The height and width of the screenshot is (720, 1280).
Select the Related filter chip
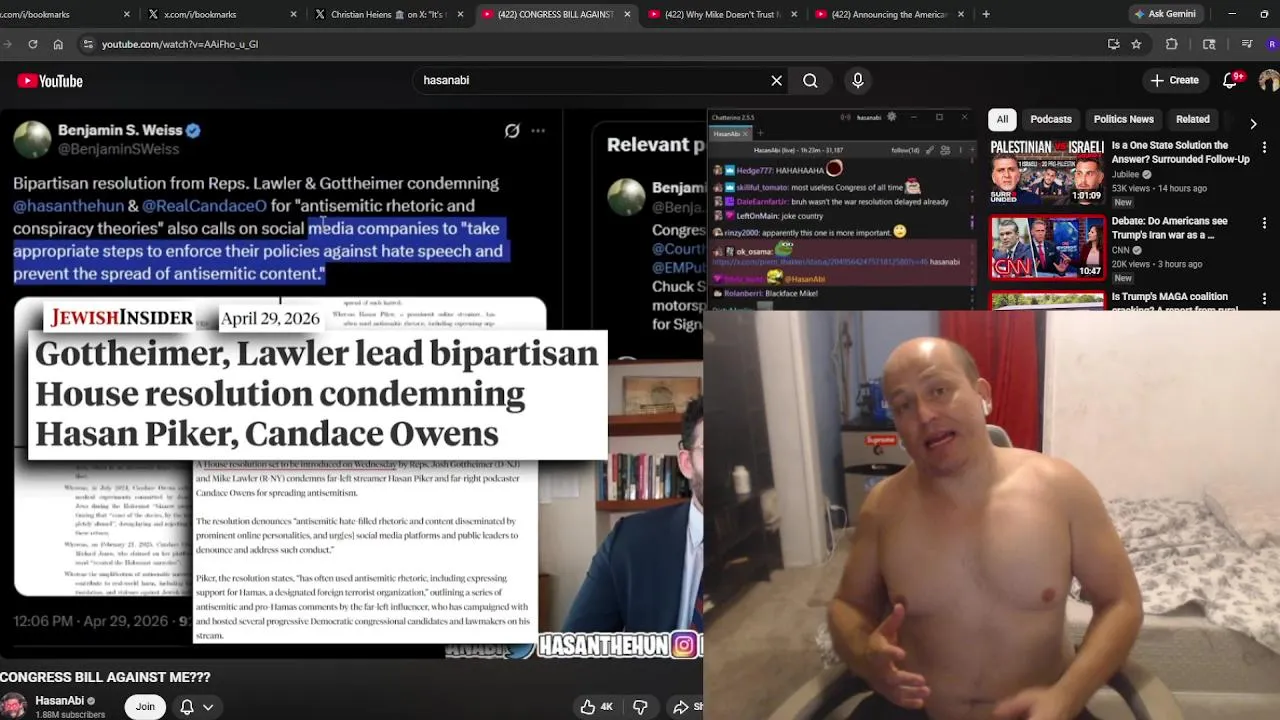click(1192, 119)
